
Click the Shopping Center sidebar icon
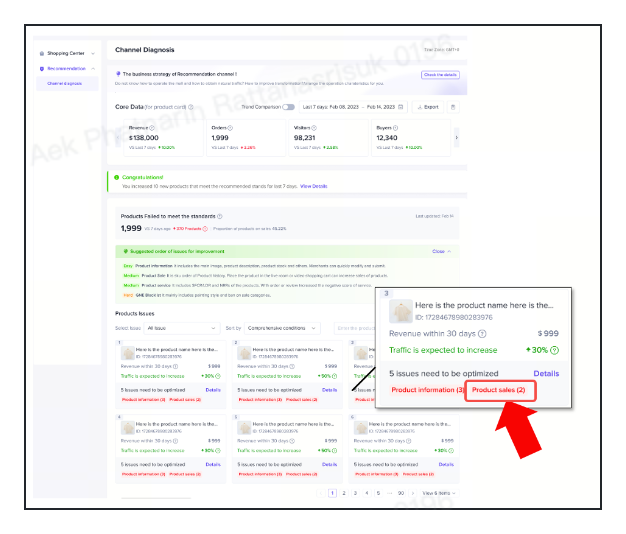coord(42,53)
